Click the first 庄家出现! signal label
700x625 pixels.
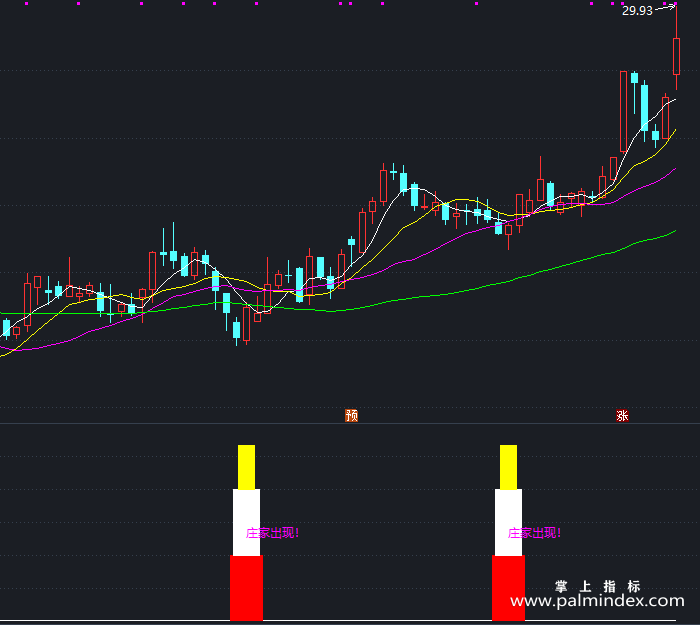coord(272,533)
